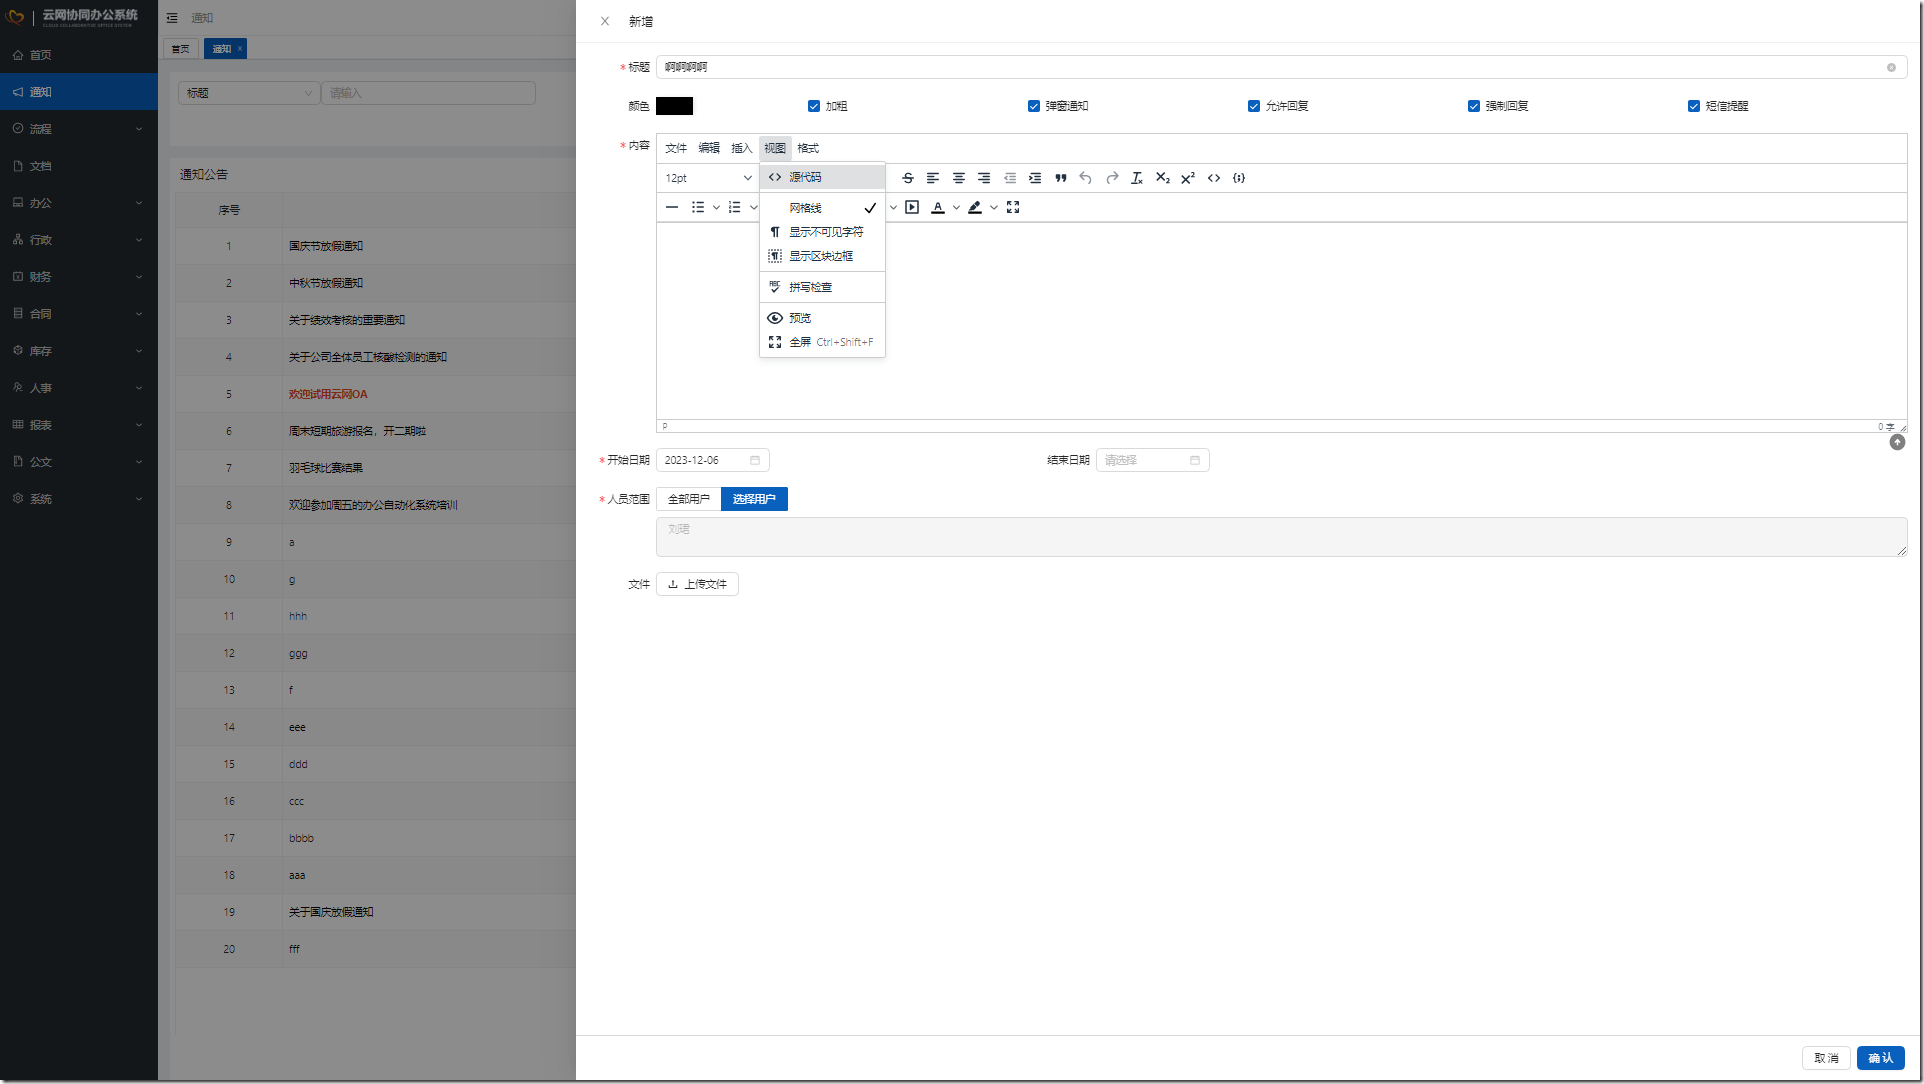Select 全部用户 for personnel scope

click(x=689, y=499)
